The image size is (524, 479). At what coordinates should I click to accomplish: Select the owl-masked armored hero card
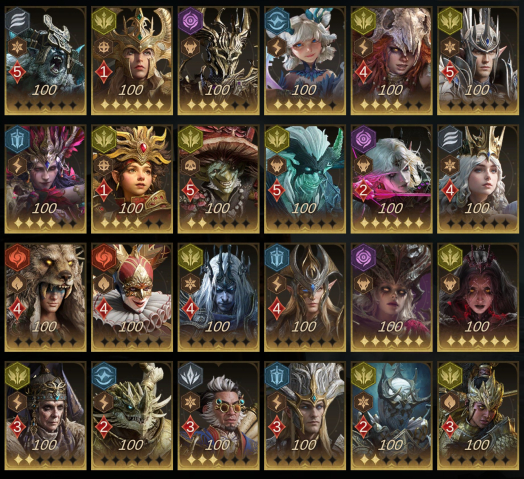point(392,416)
